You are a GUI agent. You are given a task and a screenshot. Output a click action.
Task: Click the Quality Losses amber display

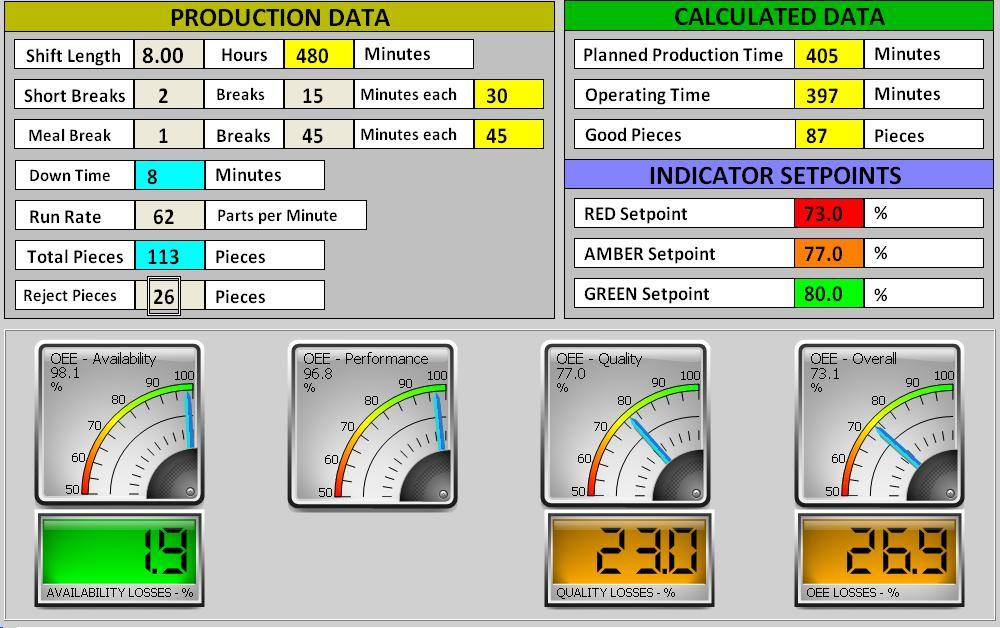click(629, 559)
